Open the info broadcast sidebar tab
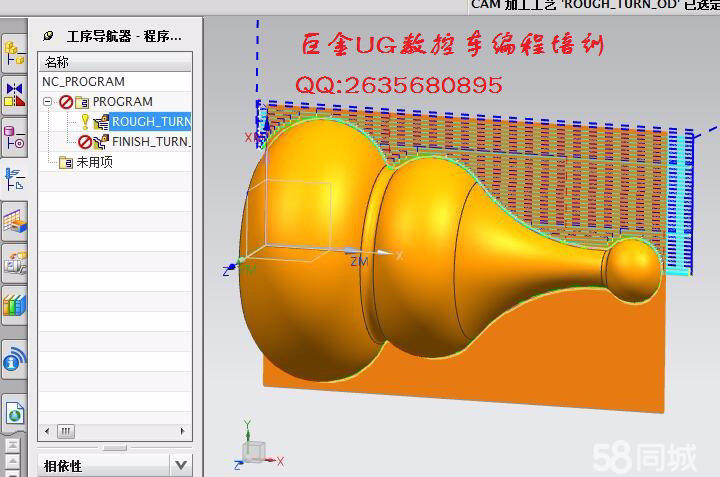The height and width of the screenshot is (477, 720). pyautogui.click(x=14, y=360)
